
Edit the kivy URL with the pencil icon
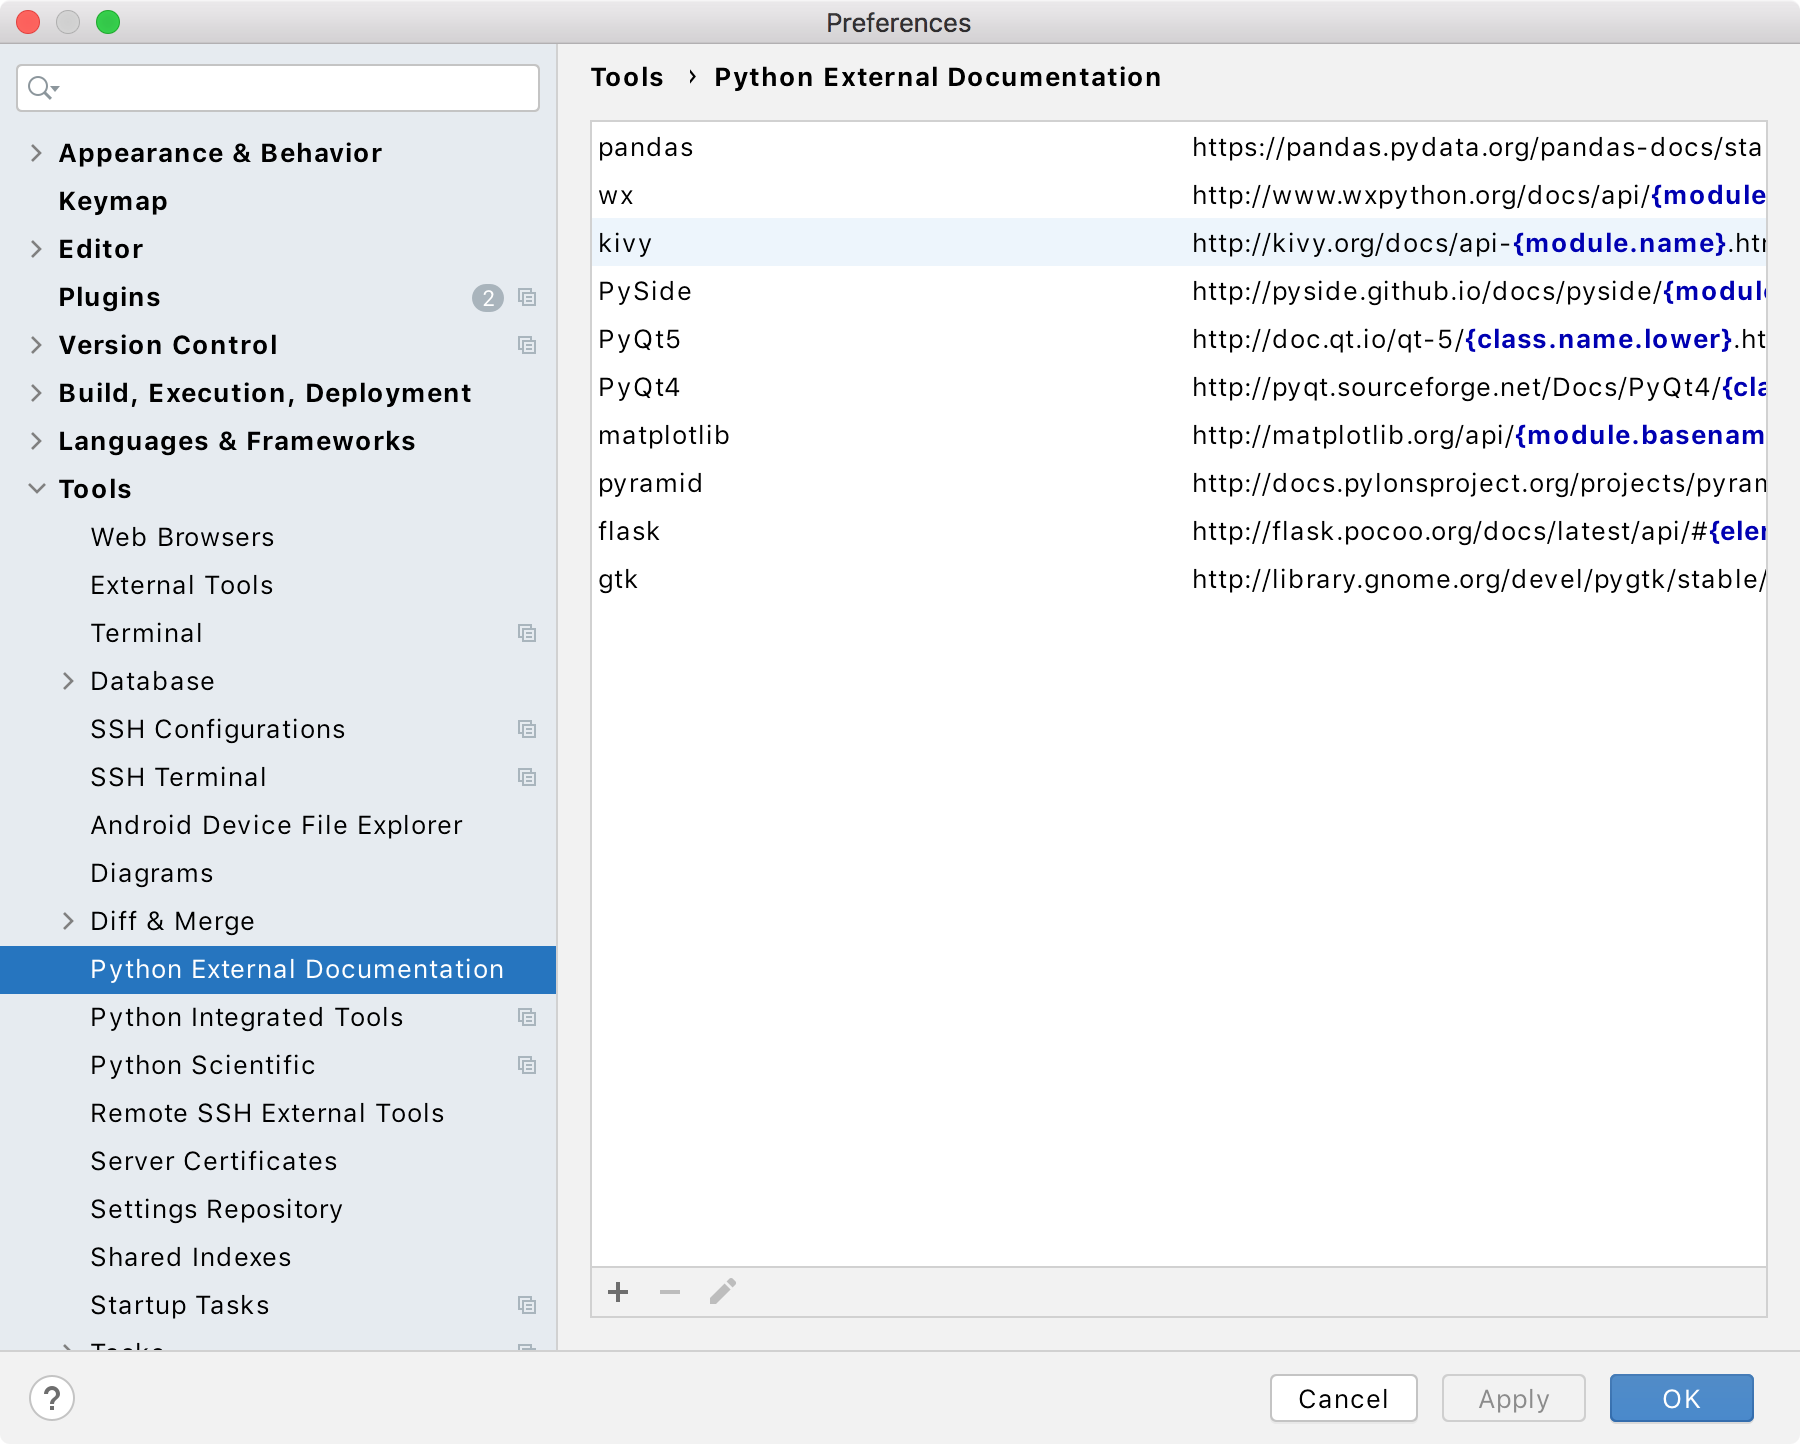pyautogui.click(x=722, y=1291)
